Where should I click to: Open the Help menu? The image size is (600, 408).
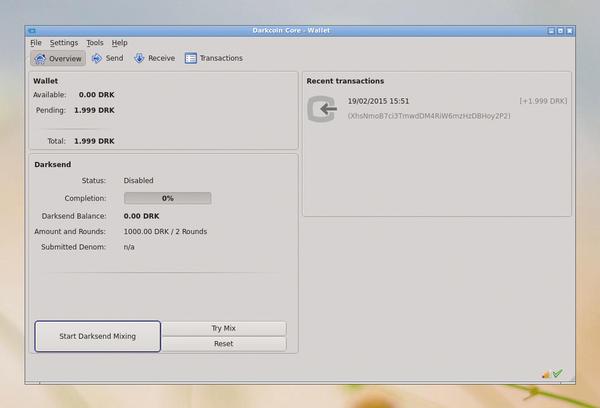coord(119,43)
